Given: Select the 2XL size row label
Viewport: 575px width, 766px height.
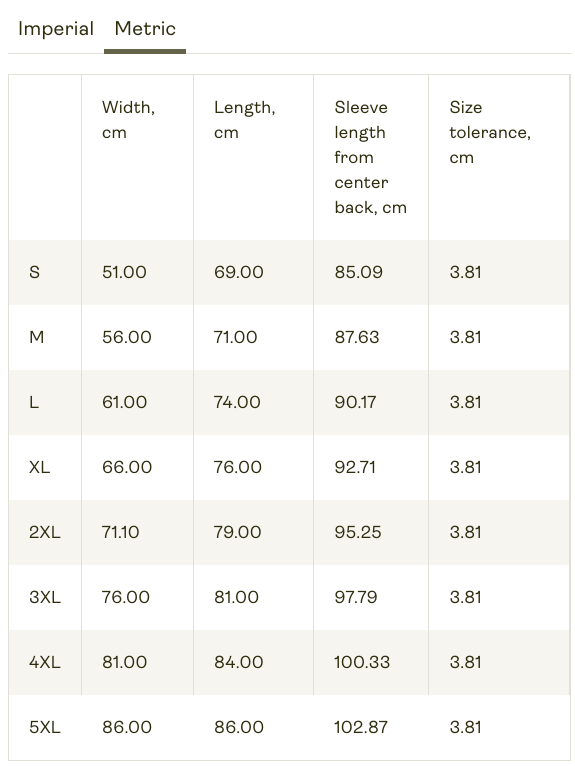Looking at the screenshot, I should click(44, 532).
